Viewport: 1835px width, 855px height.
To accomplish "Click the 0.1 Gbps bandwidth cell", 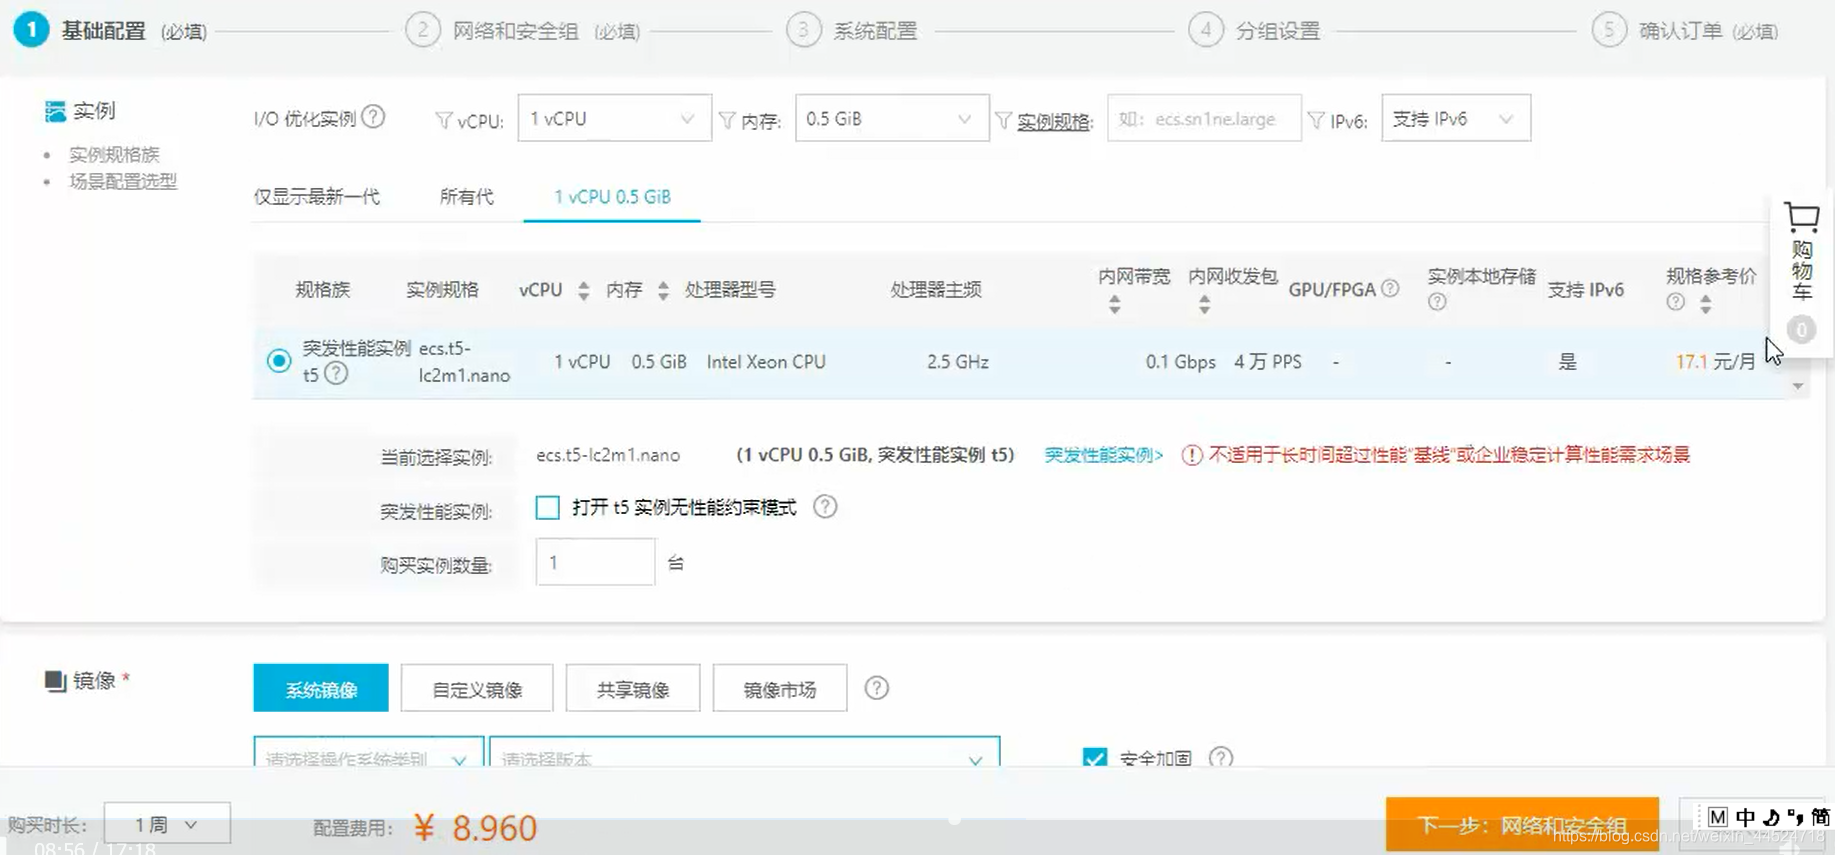I will (x=1180, y=362).
